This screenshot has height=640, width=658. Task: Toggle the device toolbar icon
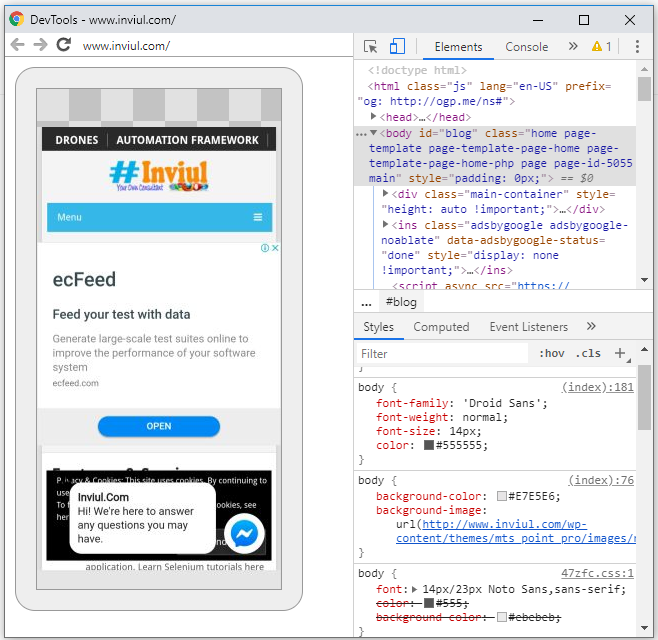pos(397,47)
